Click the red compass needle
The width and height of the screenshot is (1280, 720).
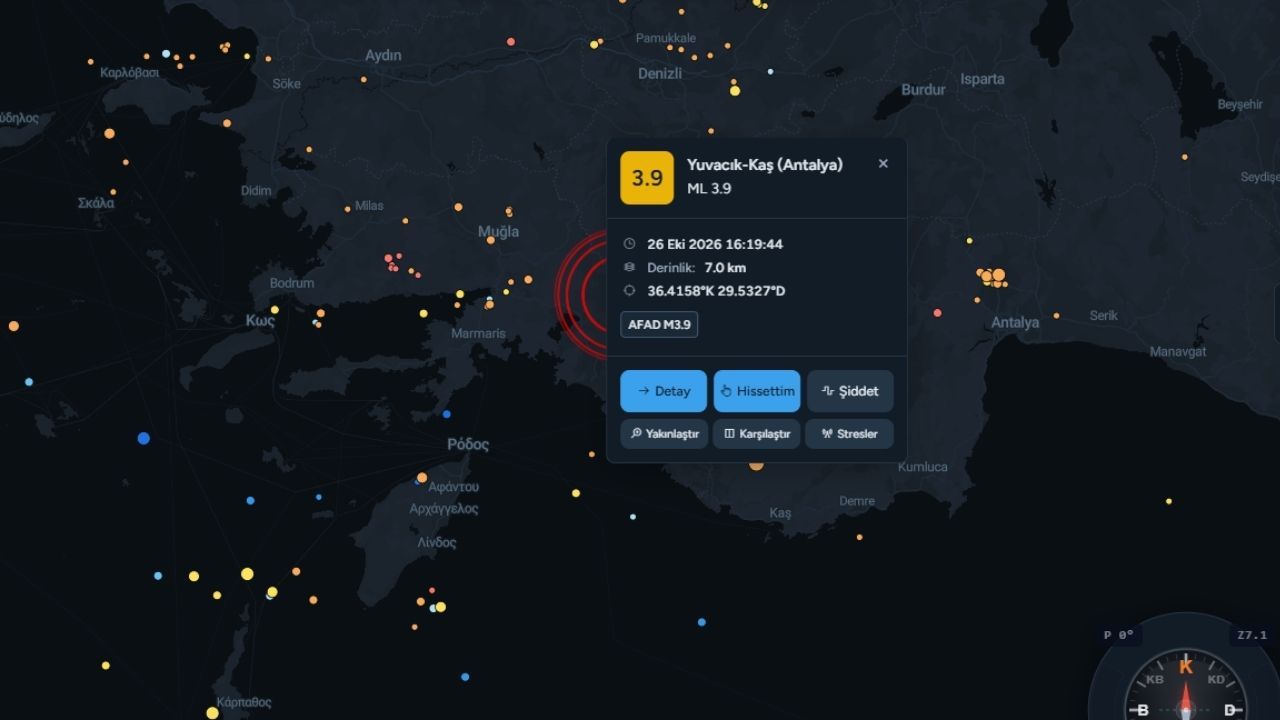1186,698
